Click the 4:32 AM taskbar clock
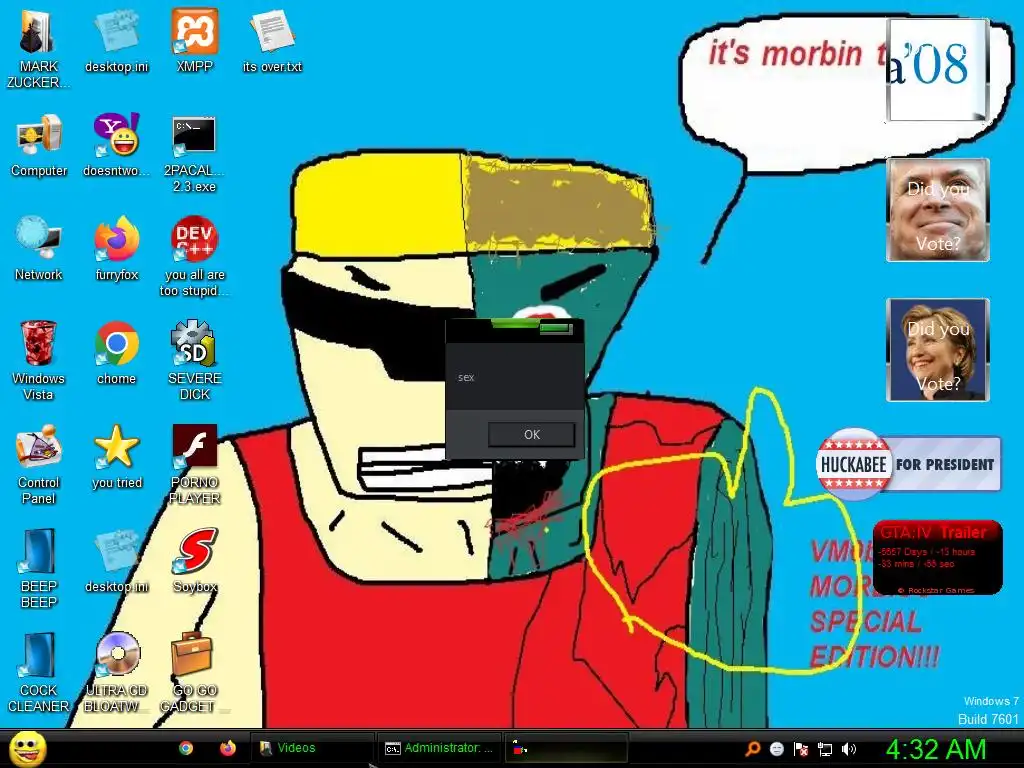This screenshot has width=1024, height=768. [x=936, y=749]
